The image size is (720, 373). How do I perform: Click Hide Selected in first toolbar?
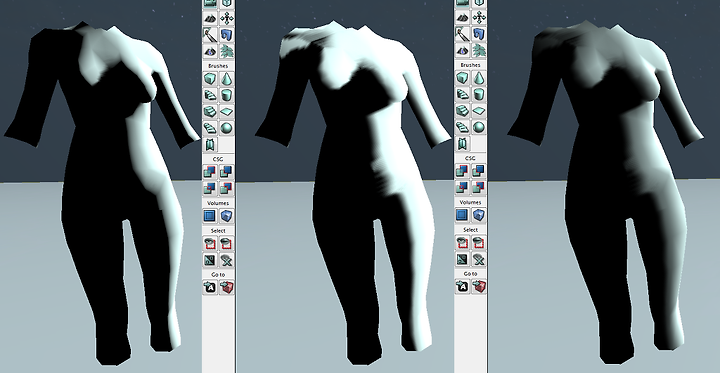[227, 243]
